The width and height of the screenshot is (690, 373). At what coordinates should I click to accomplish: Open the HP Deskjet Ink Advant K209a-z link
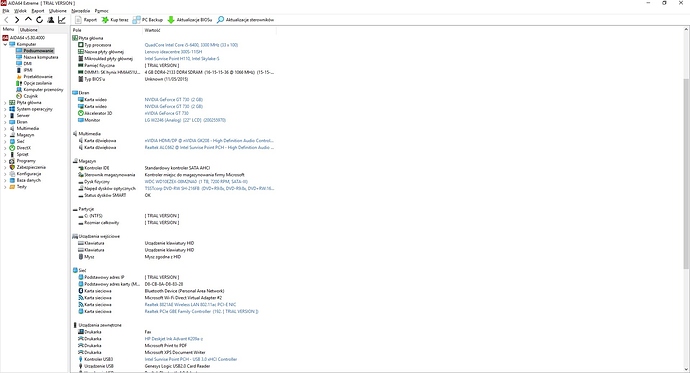click(x=173, y=339)
